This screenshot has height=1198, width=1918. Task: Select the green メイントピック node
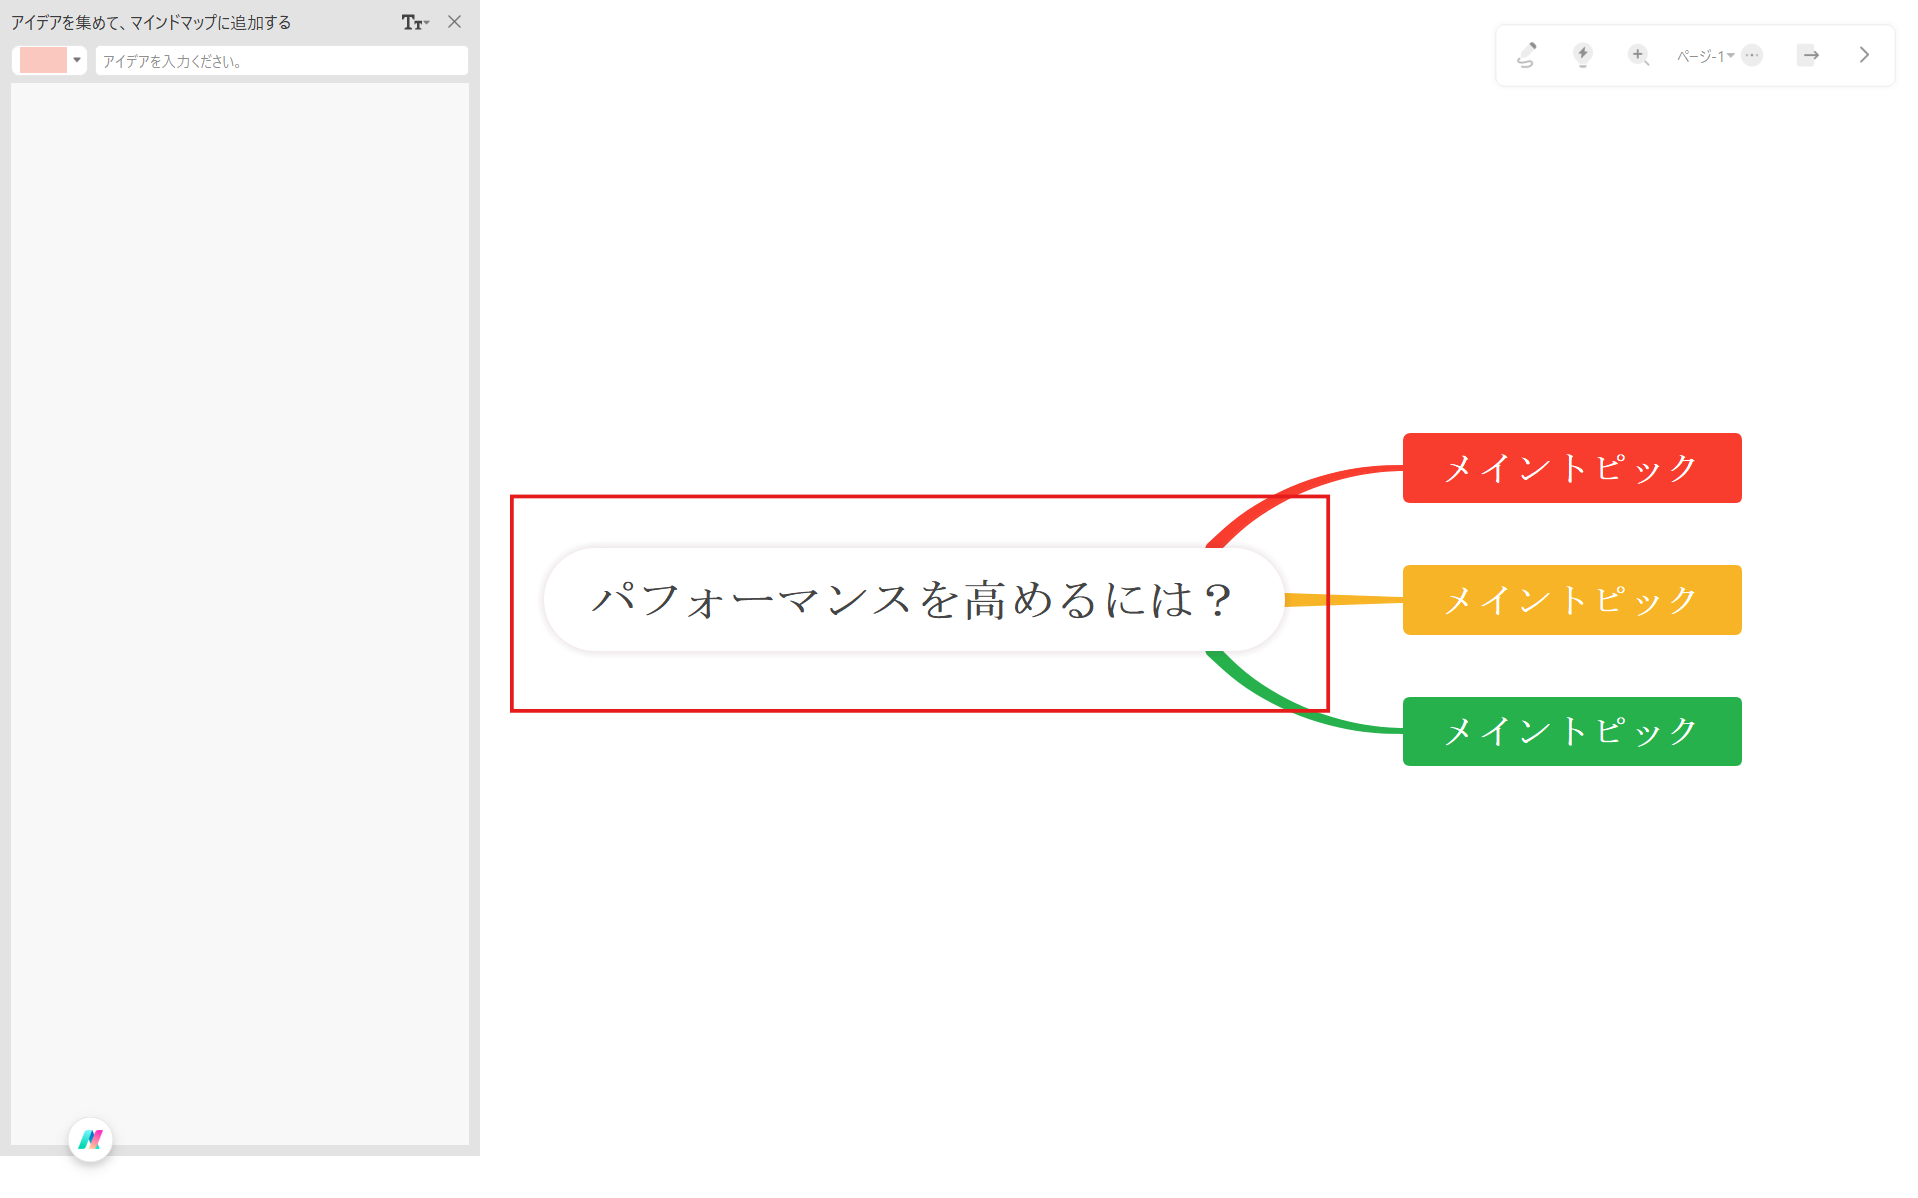click(1571, 731)
